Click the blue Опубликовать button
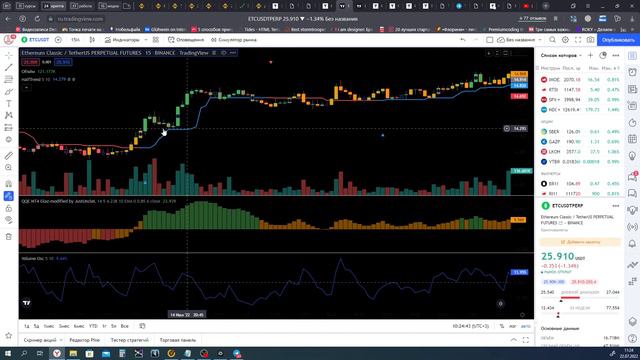Screen dimensions: 640x360 pyautogui.click(x=618, y=40)
